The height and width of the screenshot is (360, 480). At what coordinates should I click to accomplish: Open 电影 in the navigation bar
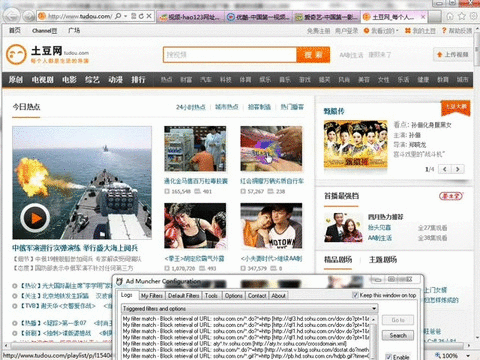point(69,80)
